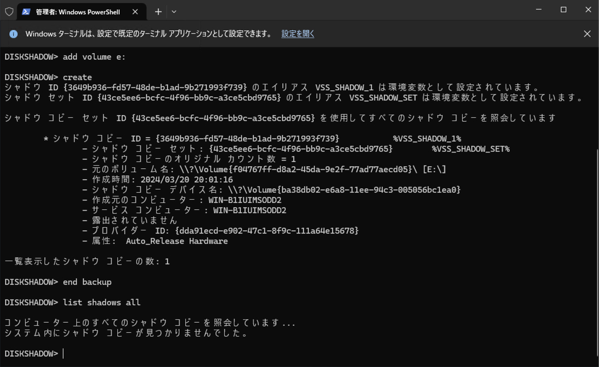
Task: Click the 露出されていません line
Action: [130, 220]
